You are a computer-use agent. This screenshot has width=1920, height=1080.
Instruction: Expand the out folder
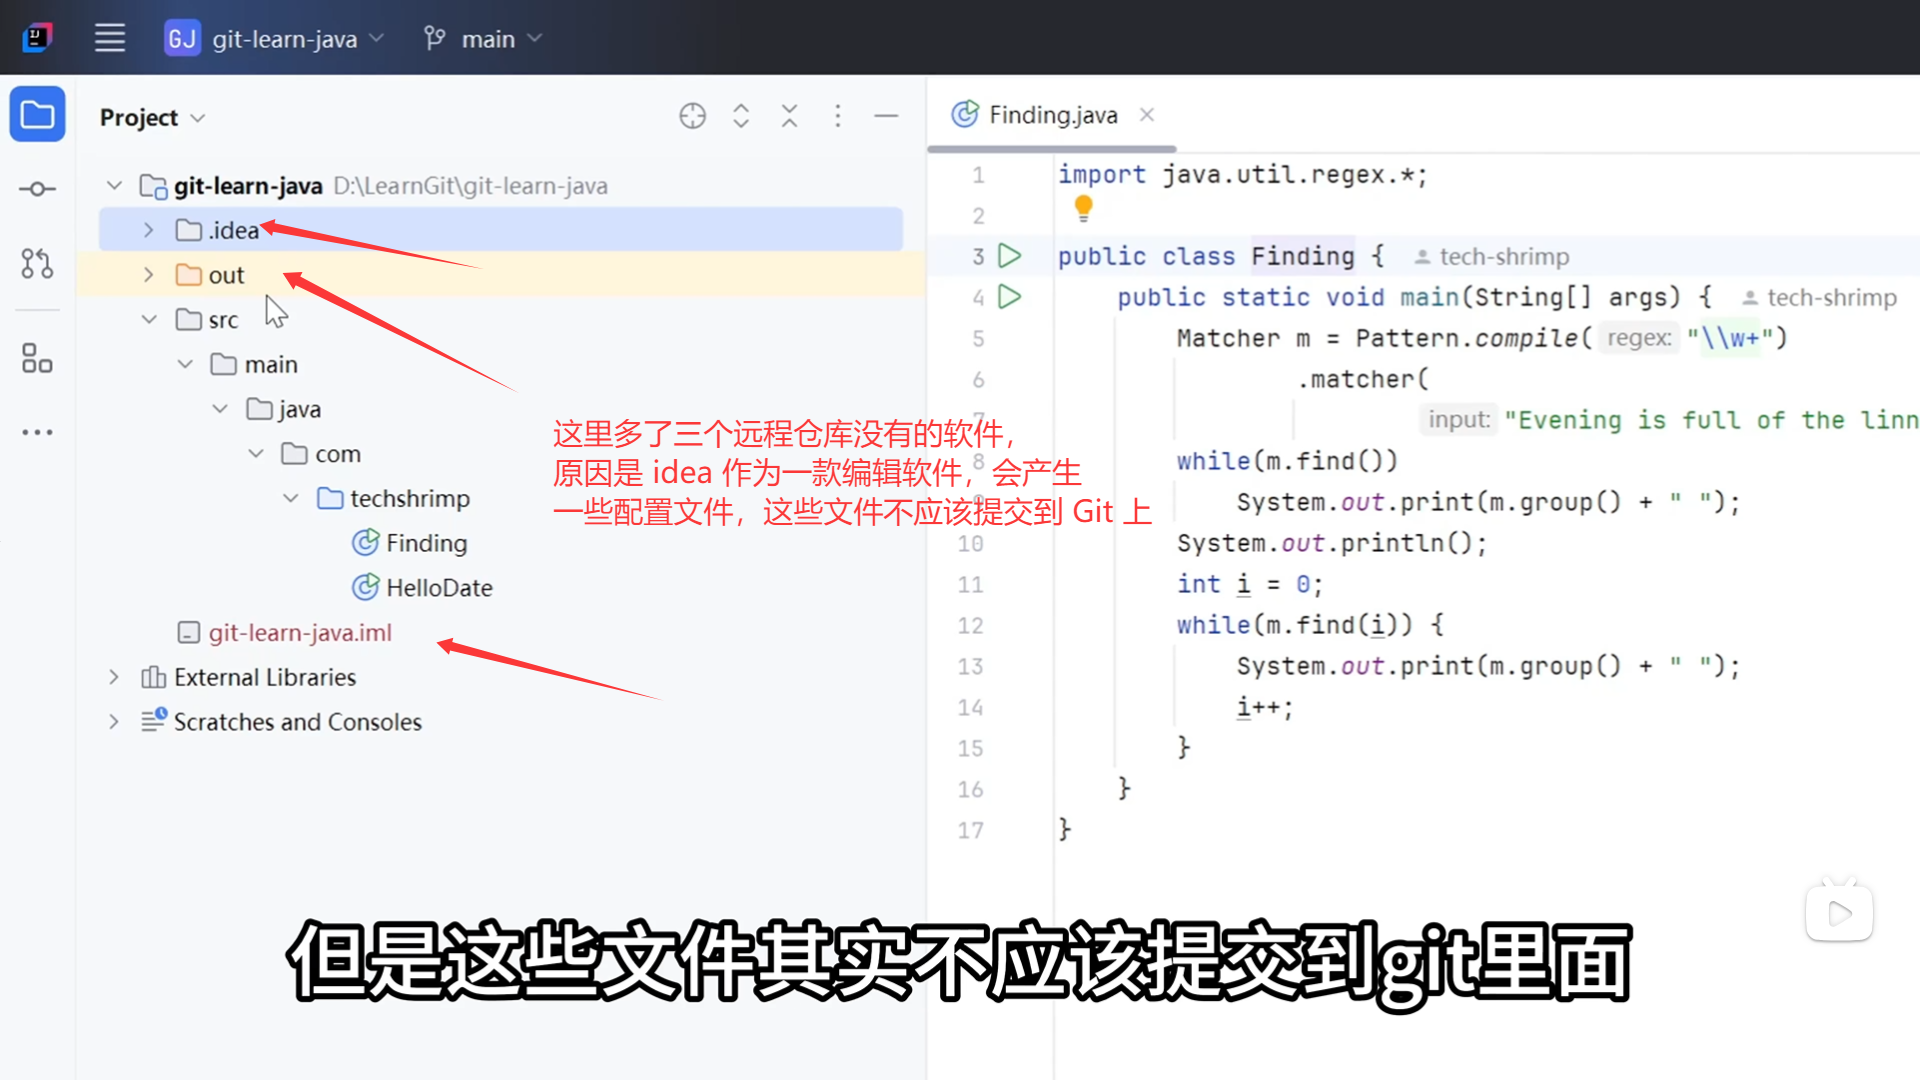coord(148,275)
